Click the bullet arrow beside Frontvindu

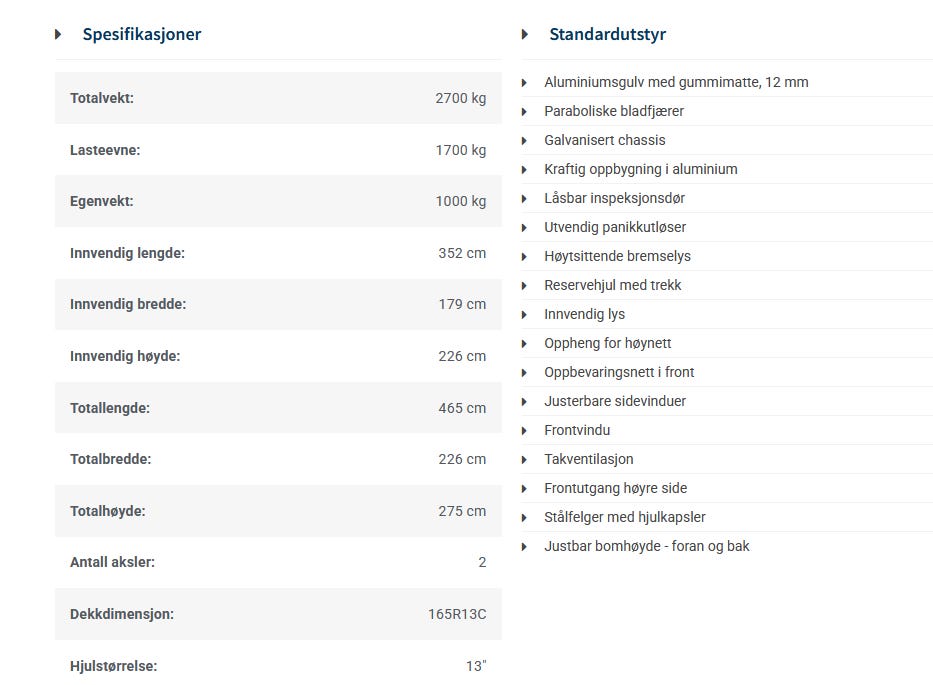click(x=524, y=431)
